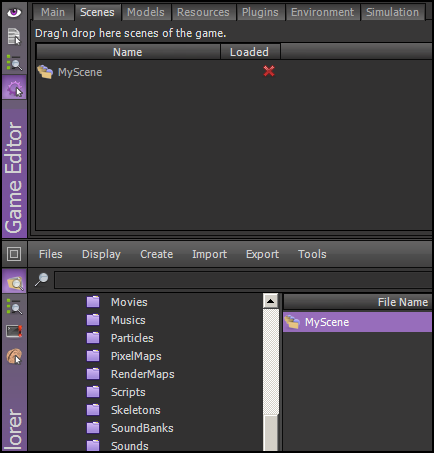This screenshot has height=453, width=434.
Task: Click the PixelMaps folder icon
Action: point(93,356)
